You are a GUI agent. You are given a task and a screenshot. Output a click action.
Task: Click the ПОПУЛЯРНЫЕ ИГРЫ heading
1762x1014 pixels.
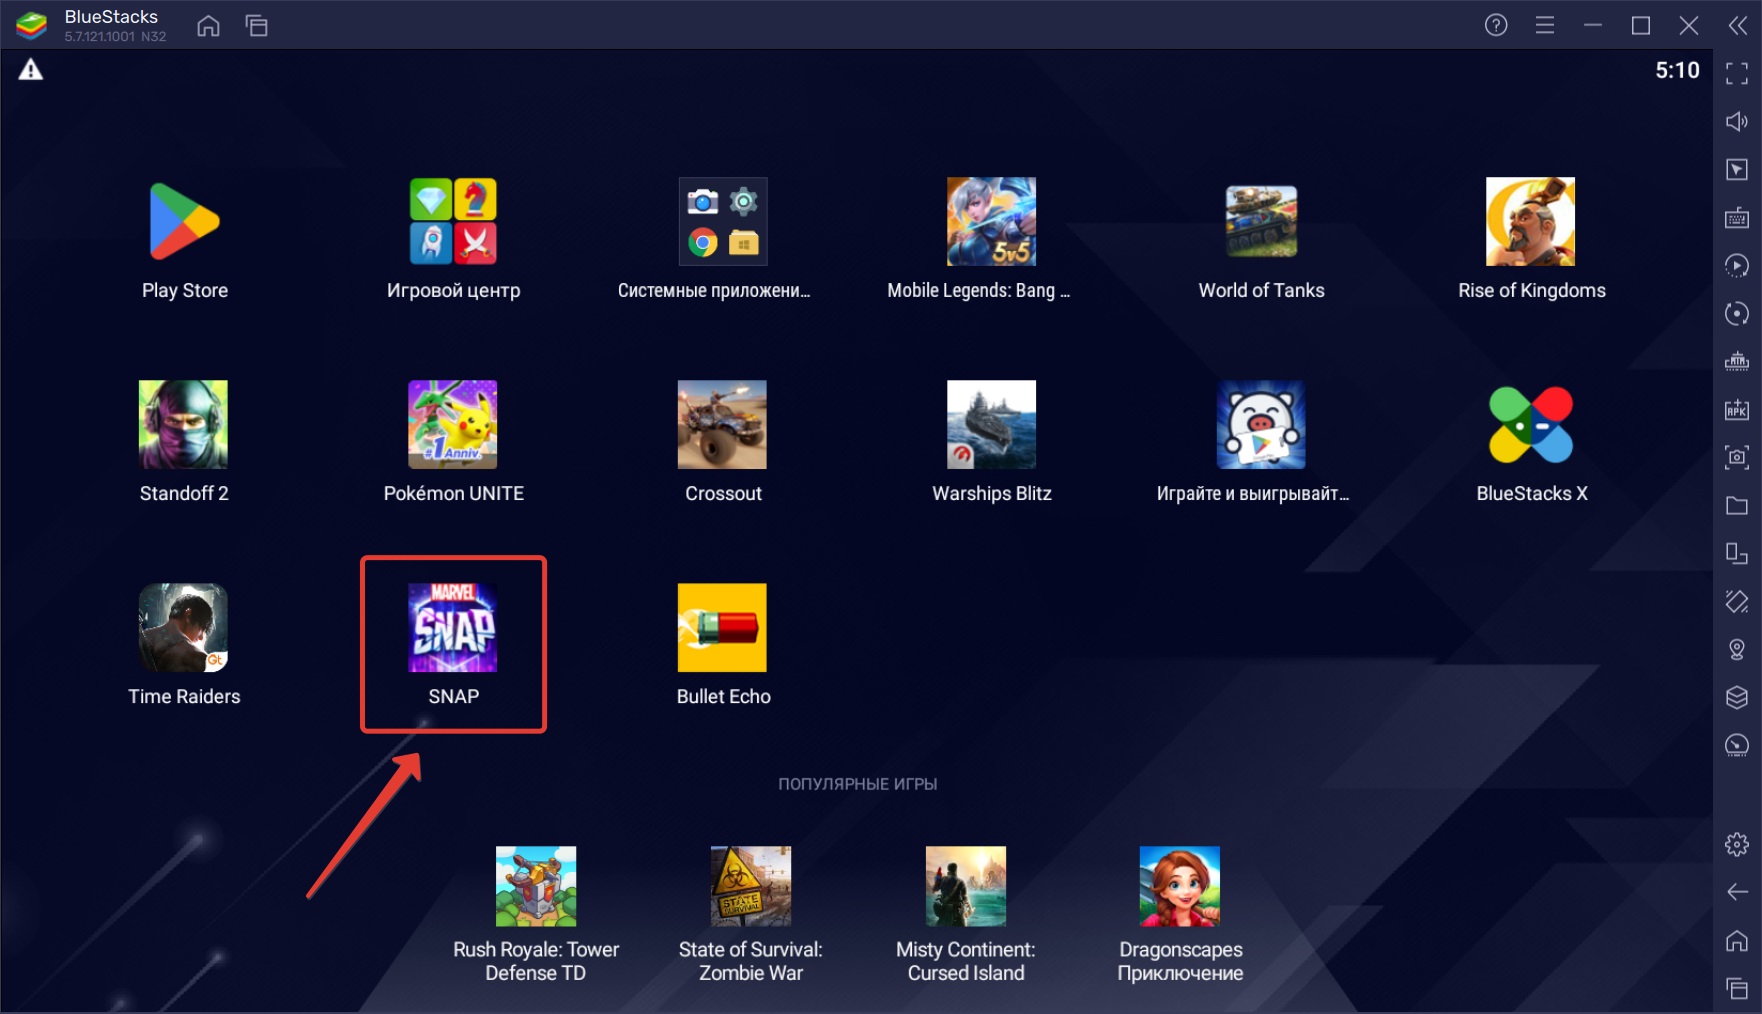pyautogui.click(x=857, y=784)
